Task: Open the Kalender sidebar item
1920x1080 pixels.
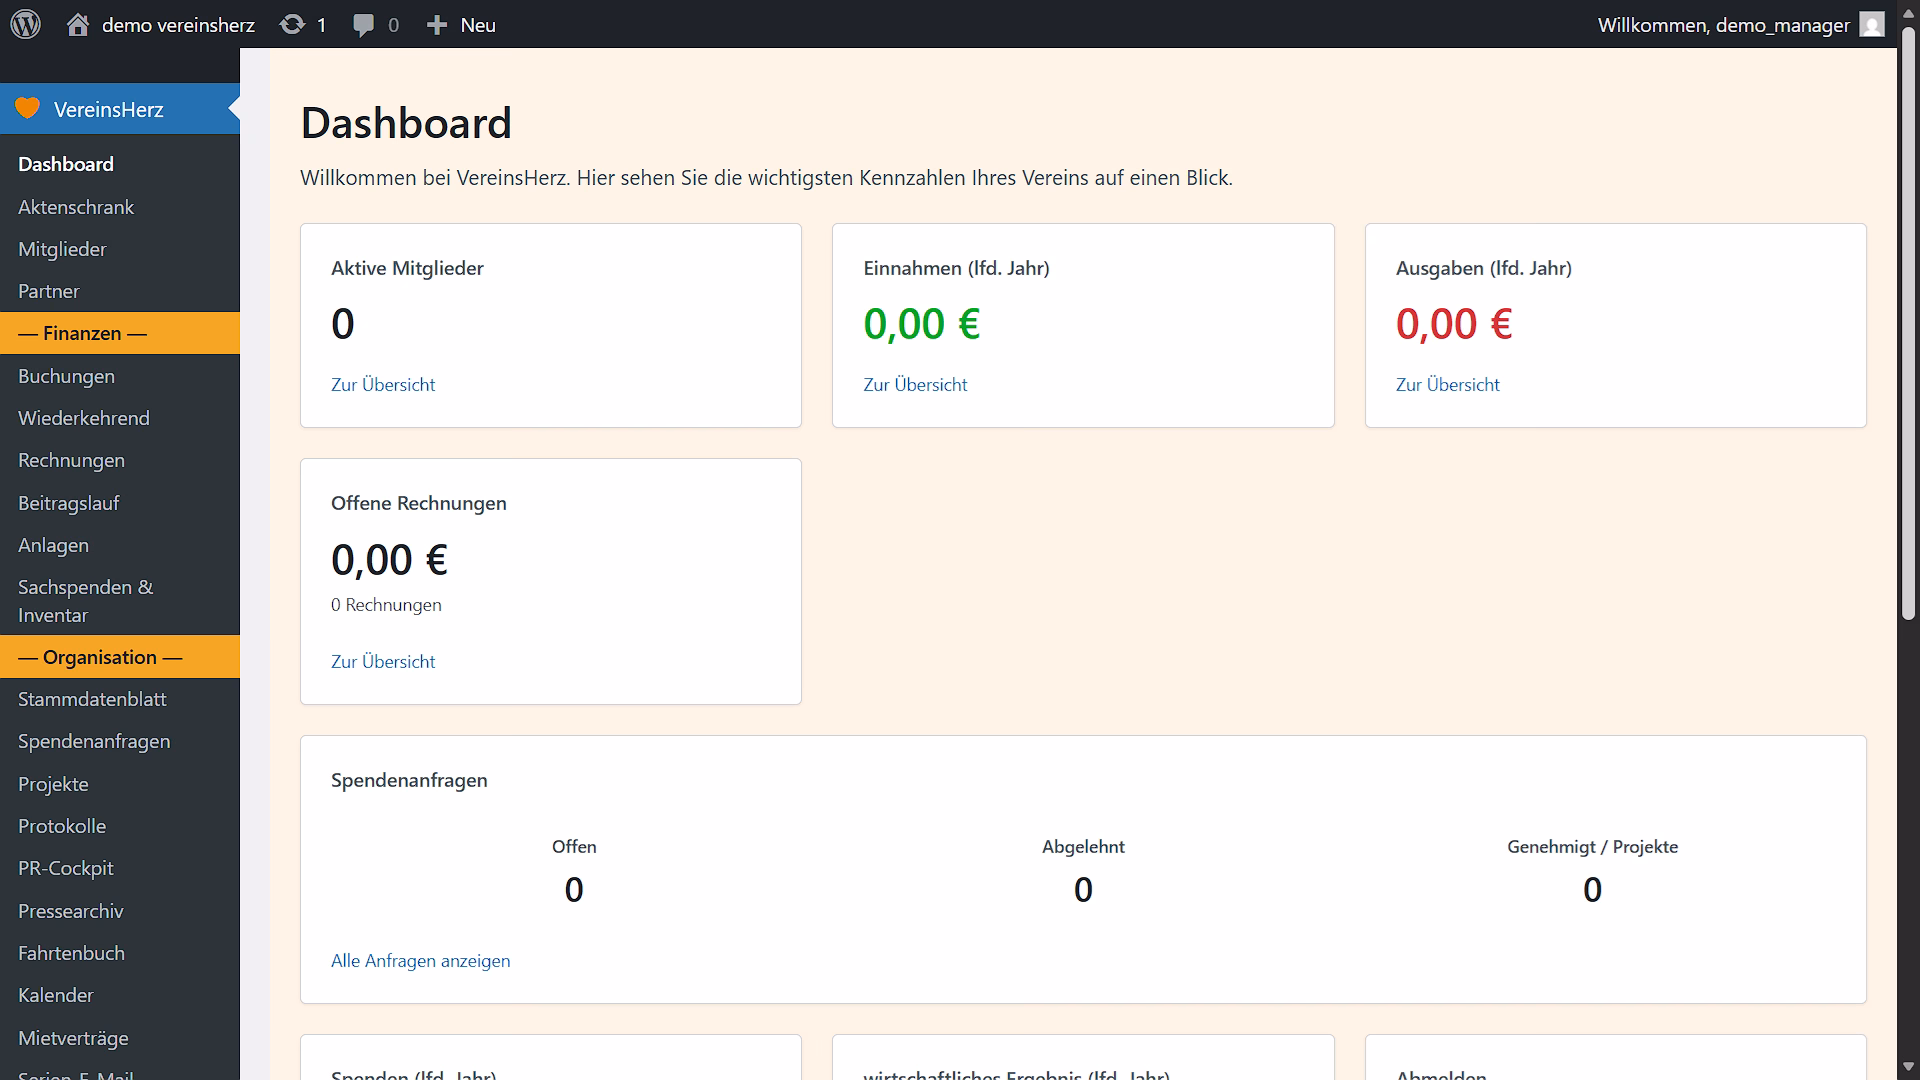Action: (57, 995)
